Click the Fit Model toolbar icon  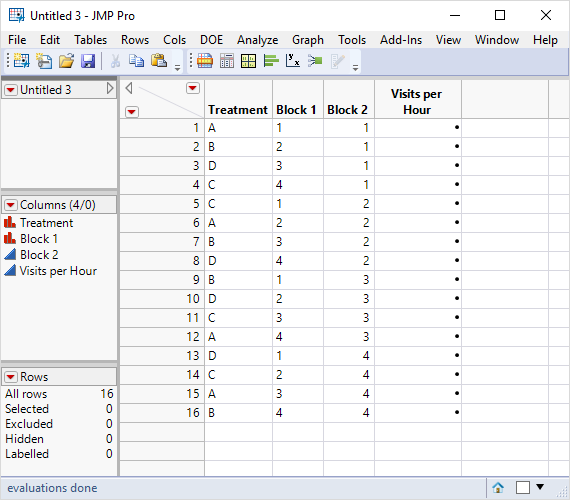(315, 61)
